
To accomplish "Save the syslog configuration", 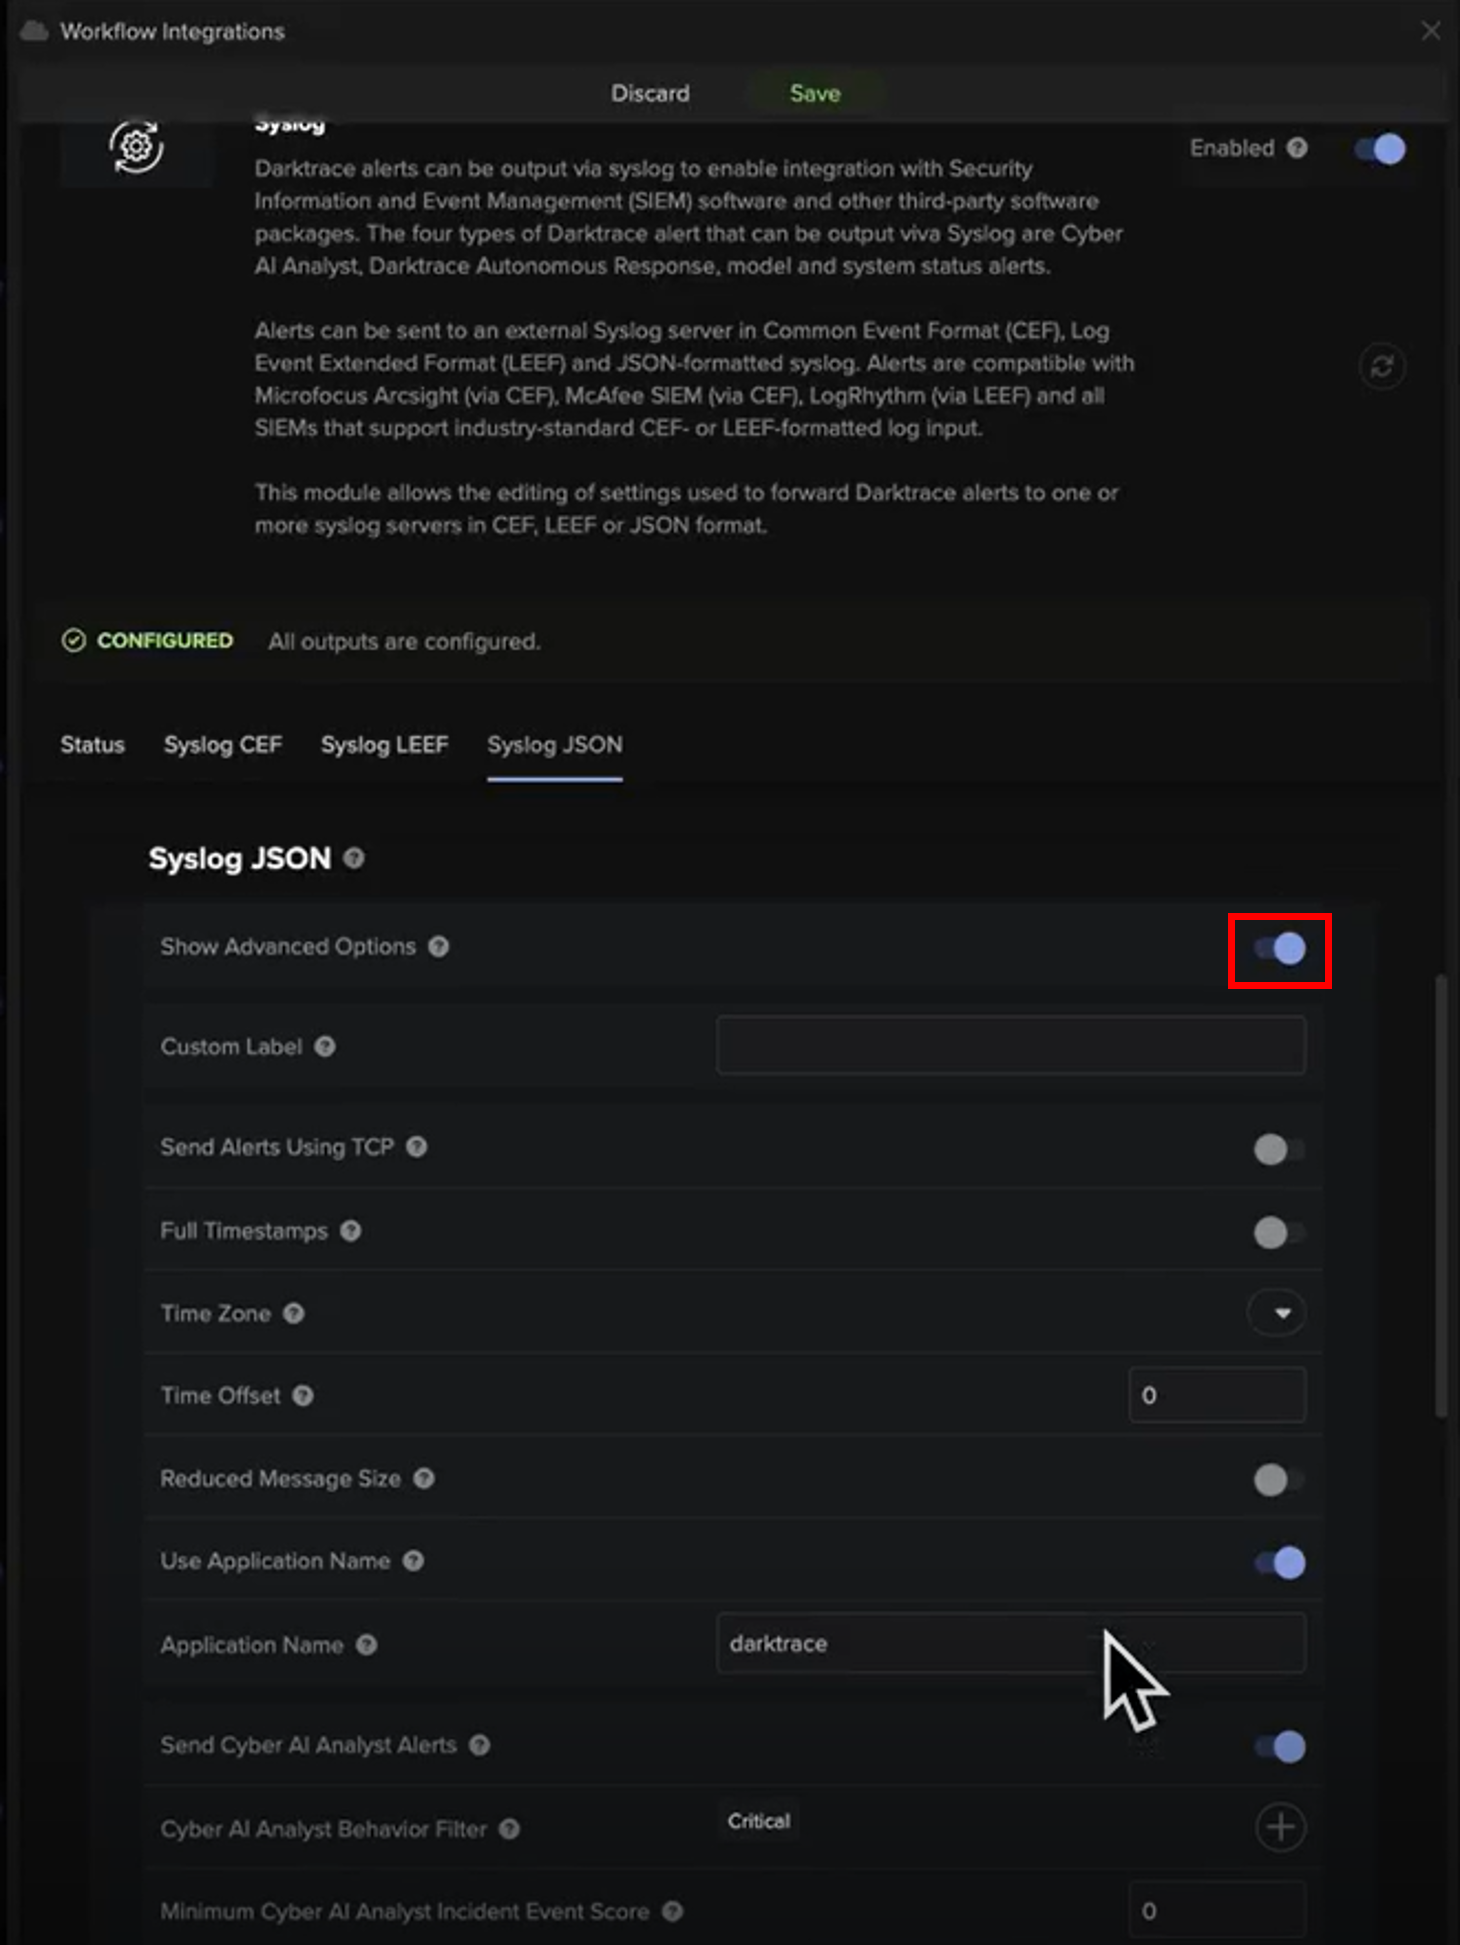I will point(815,93).
